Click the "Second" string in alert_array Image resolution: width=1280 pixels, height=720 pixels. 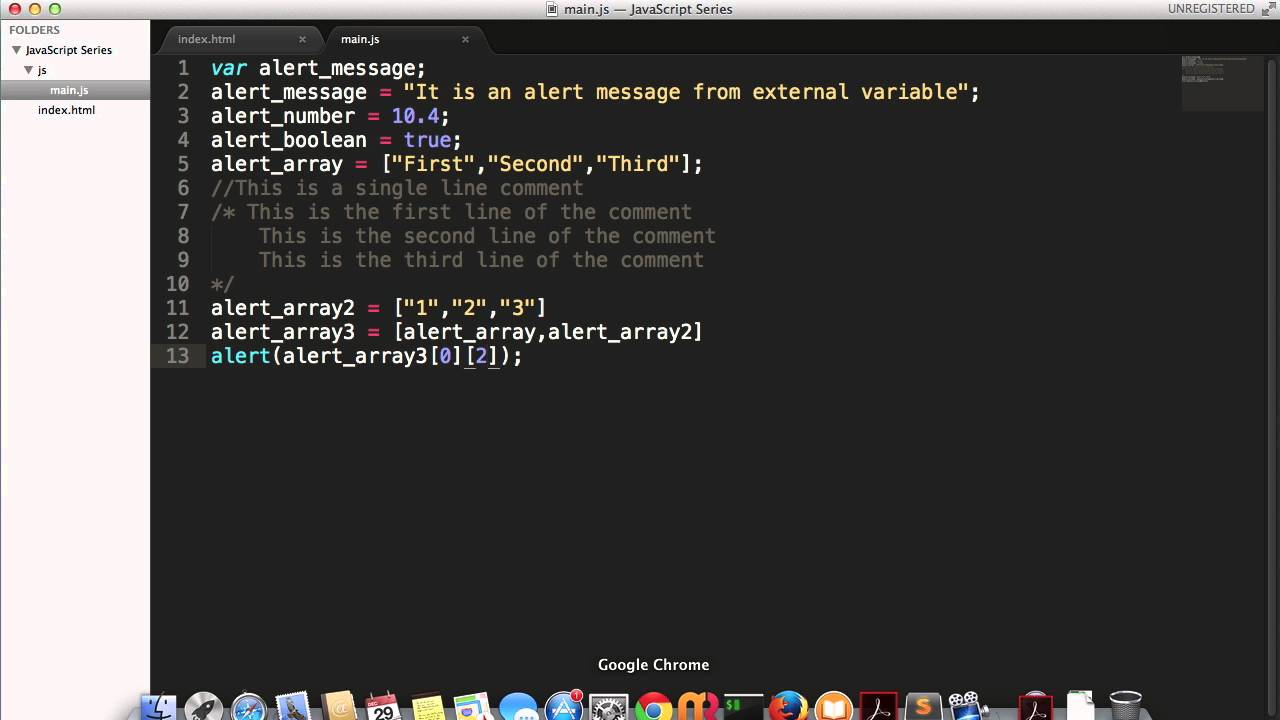coord(535,164)
